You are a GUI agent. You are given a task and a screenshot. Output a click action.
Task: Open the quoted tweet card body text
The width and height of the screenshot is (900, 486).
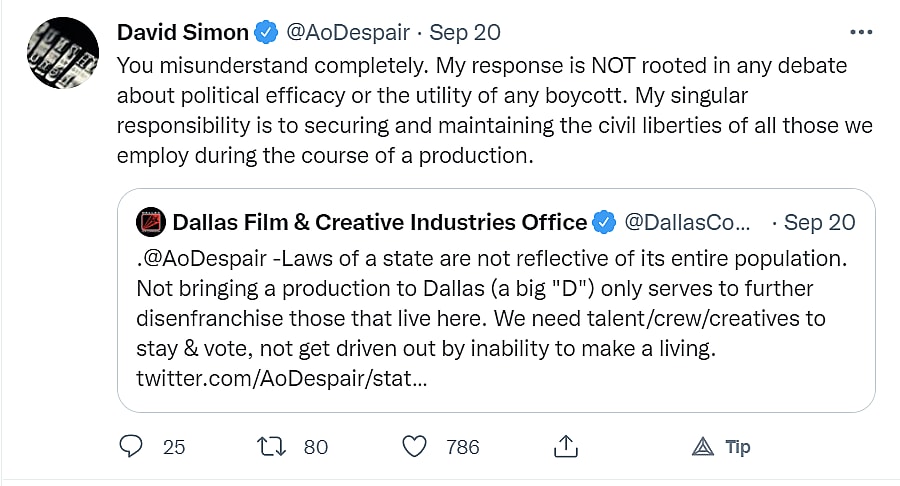tap(490, 305)
